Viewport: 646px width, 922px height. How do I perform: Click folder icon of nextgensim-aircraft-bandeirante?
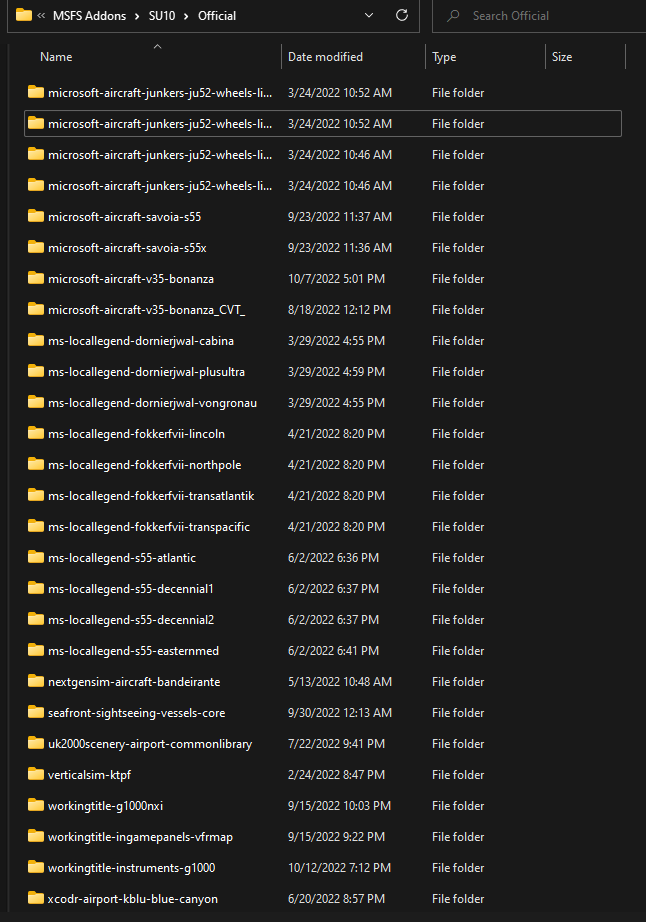point(36,681)
